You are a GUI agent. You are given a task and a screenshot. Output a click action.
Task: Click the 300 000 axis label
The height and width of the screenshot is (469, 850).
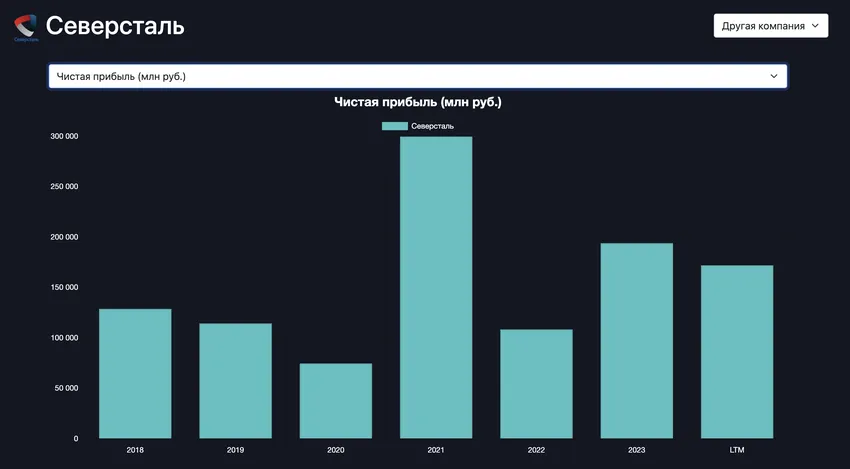tap(65, 136)
